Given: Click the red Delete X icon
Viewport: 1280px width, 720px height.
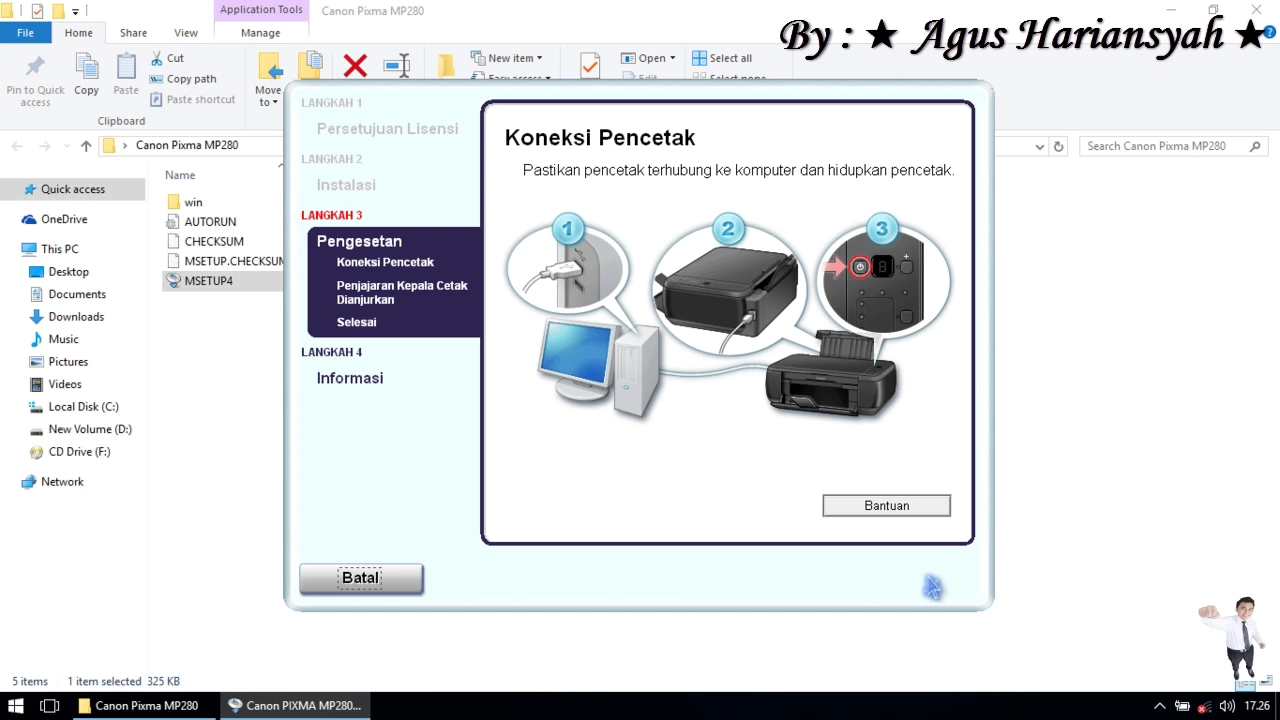Looking at the screenshot, I should click(x=355, y=67).
